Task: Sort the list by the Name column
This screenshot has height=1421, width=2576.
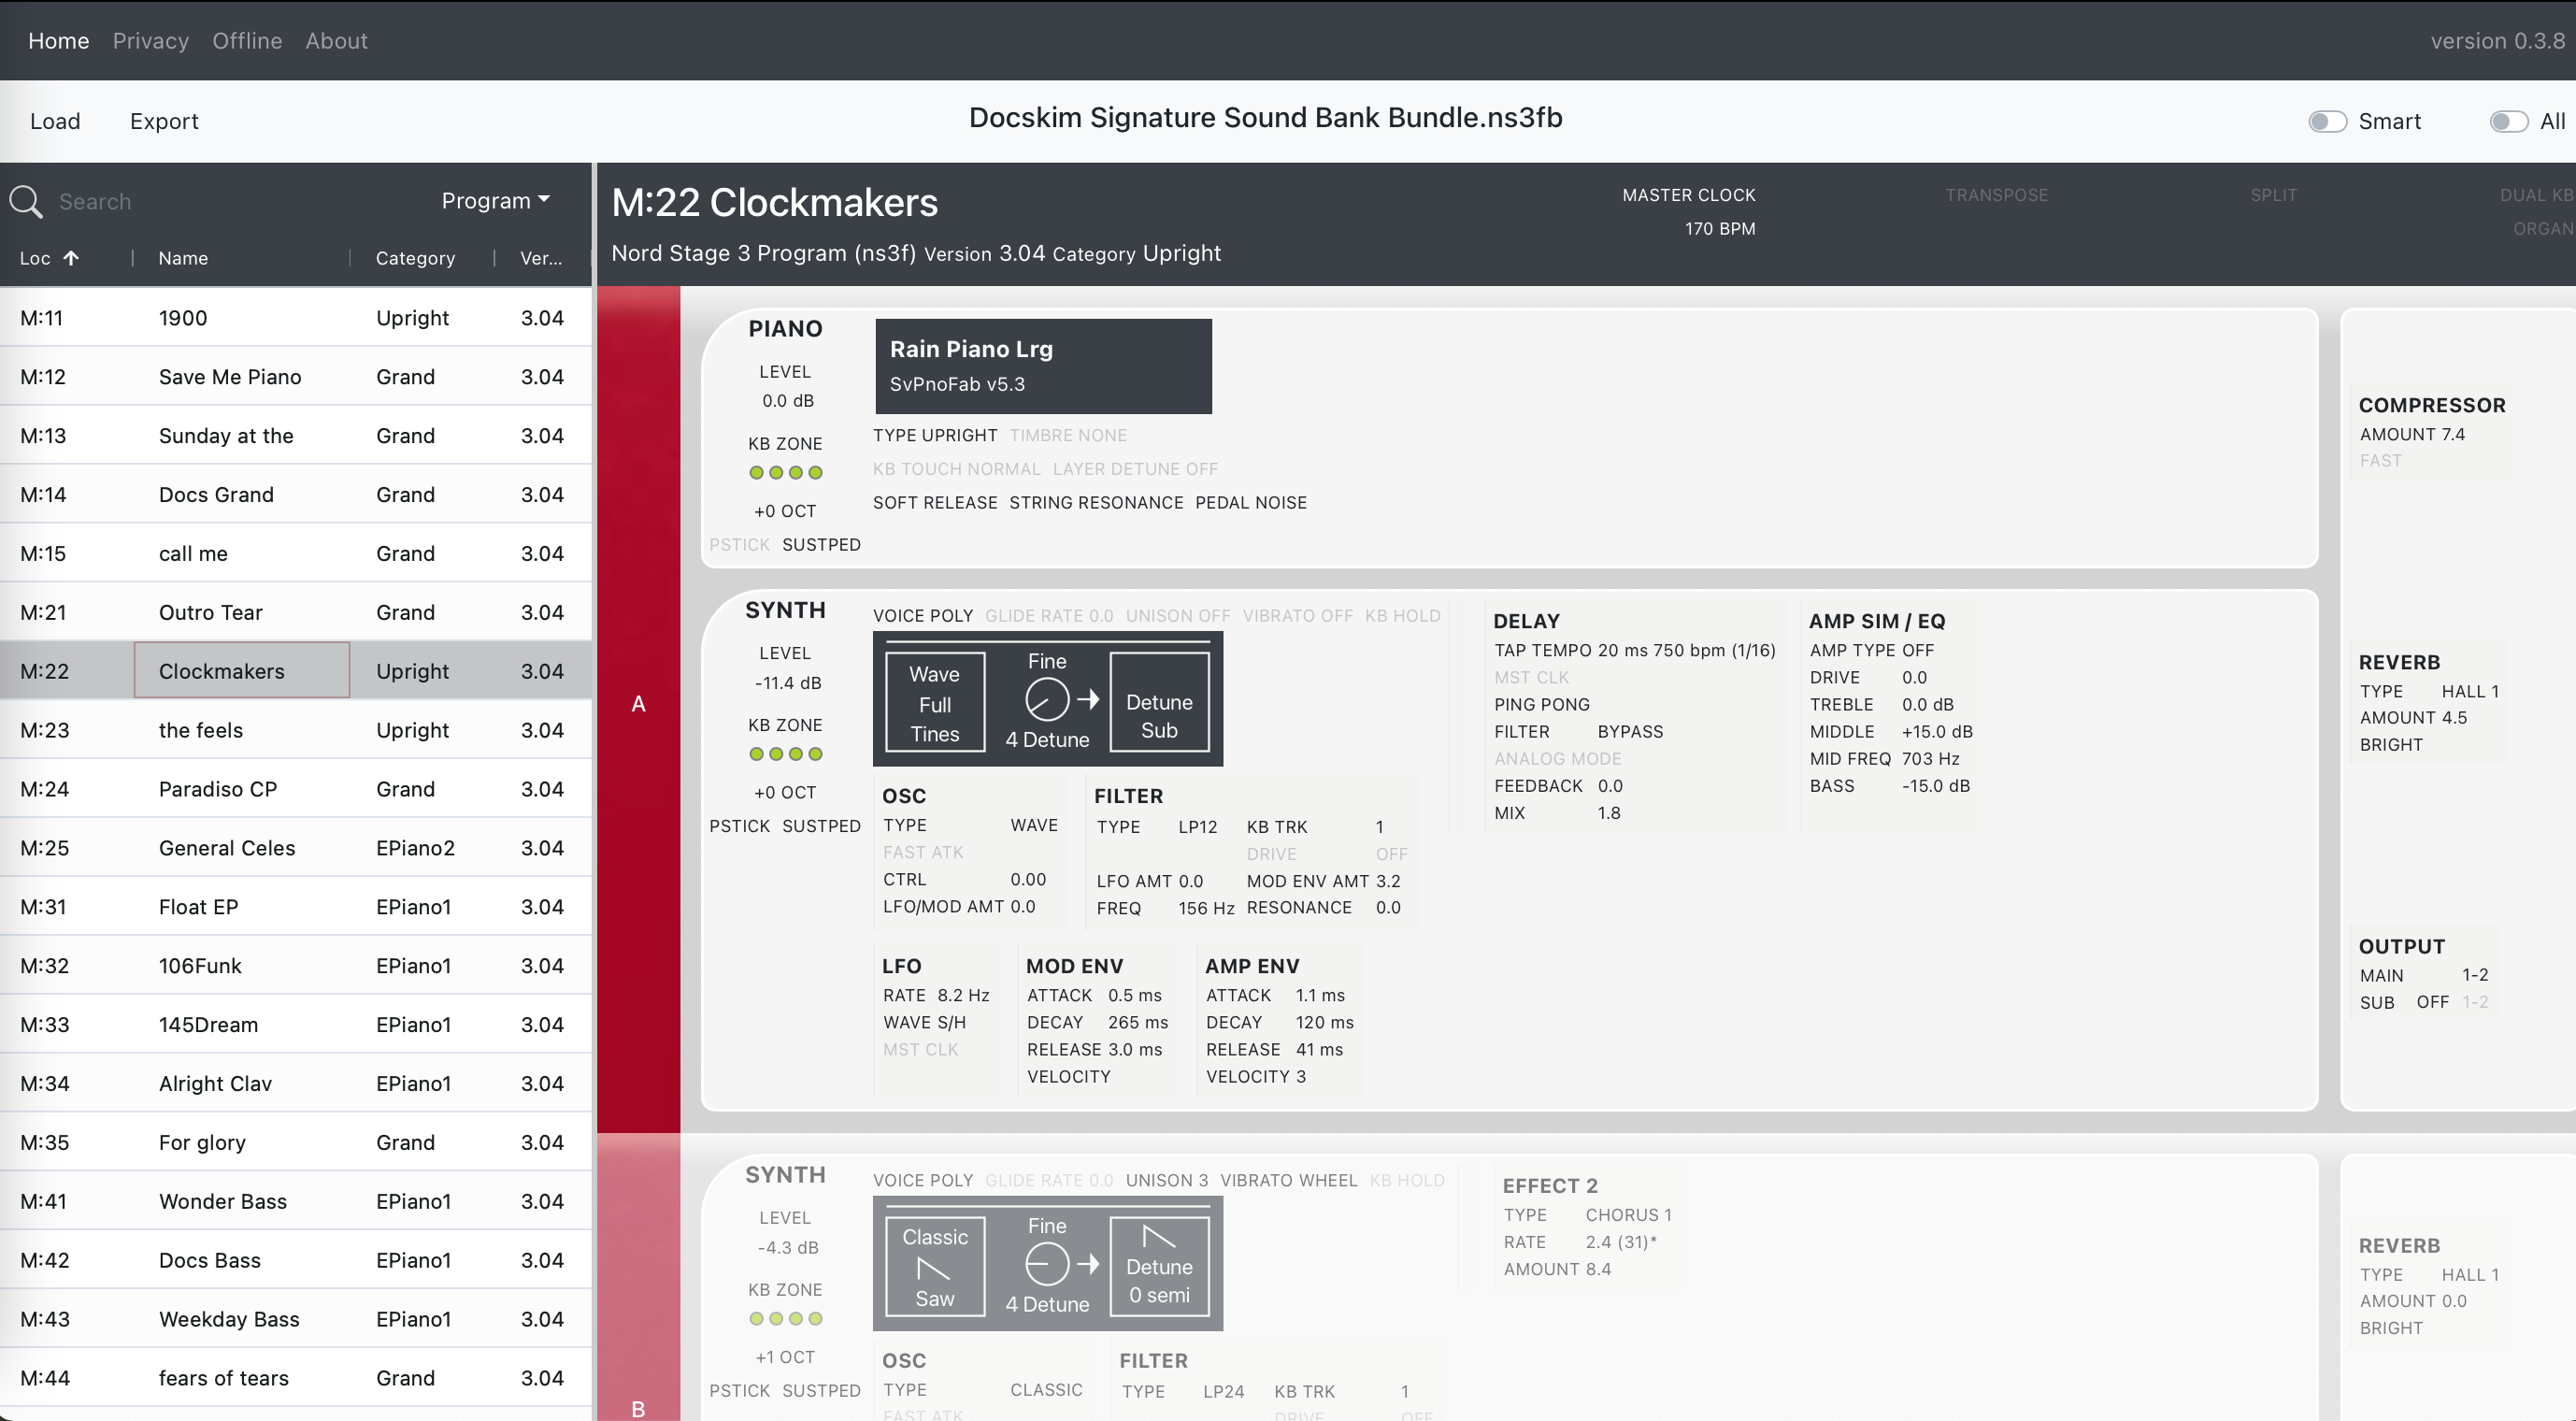Action: click(x=183, y=258)
